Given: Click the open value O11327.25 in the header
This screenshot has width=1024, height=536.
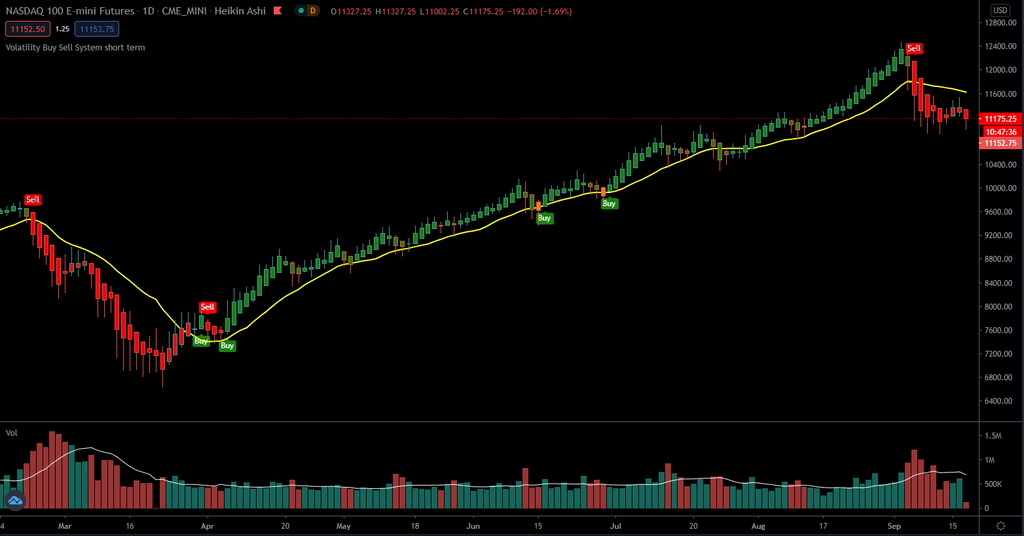Looking at the screenshot, I should coord(351,12).
